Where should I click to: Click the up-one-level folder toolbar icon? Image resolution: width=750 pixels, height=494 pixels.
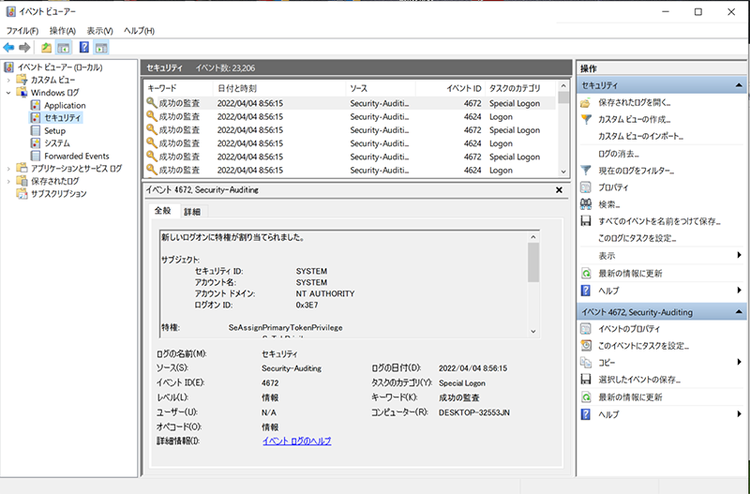(x=46, y=47)
